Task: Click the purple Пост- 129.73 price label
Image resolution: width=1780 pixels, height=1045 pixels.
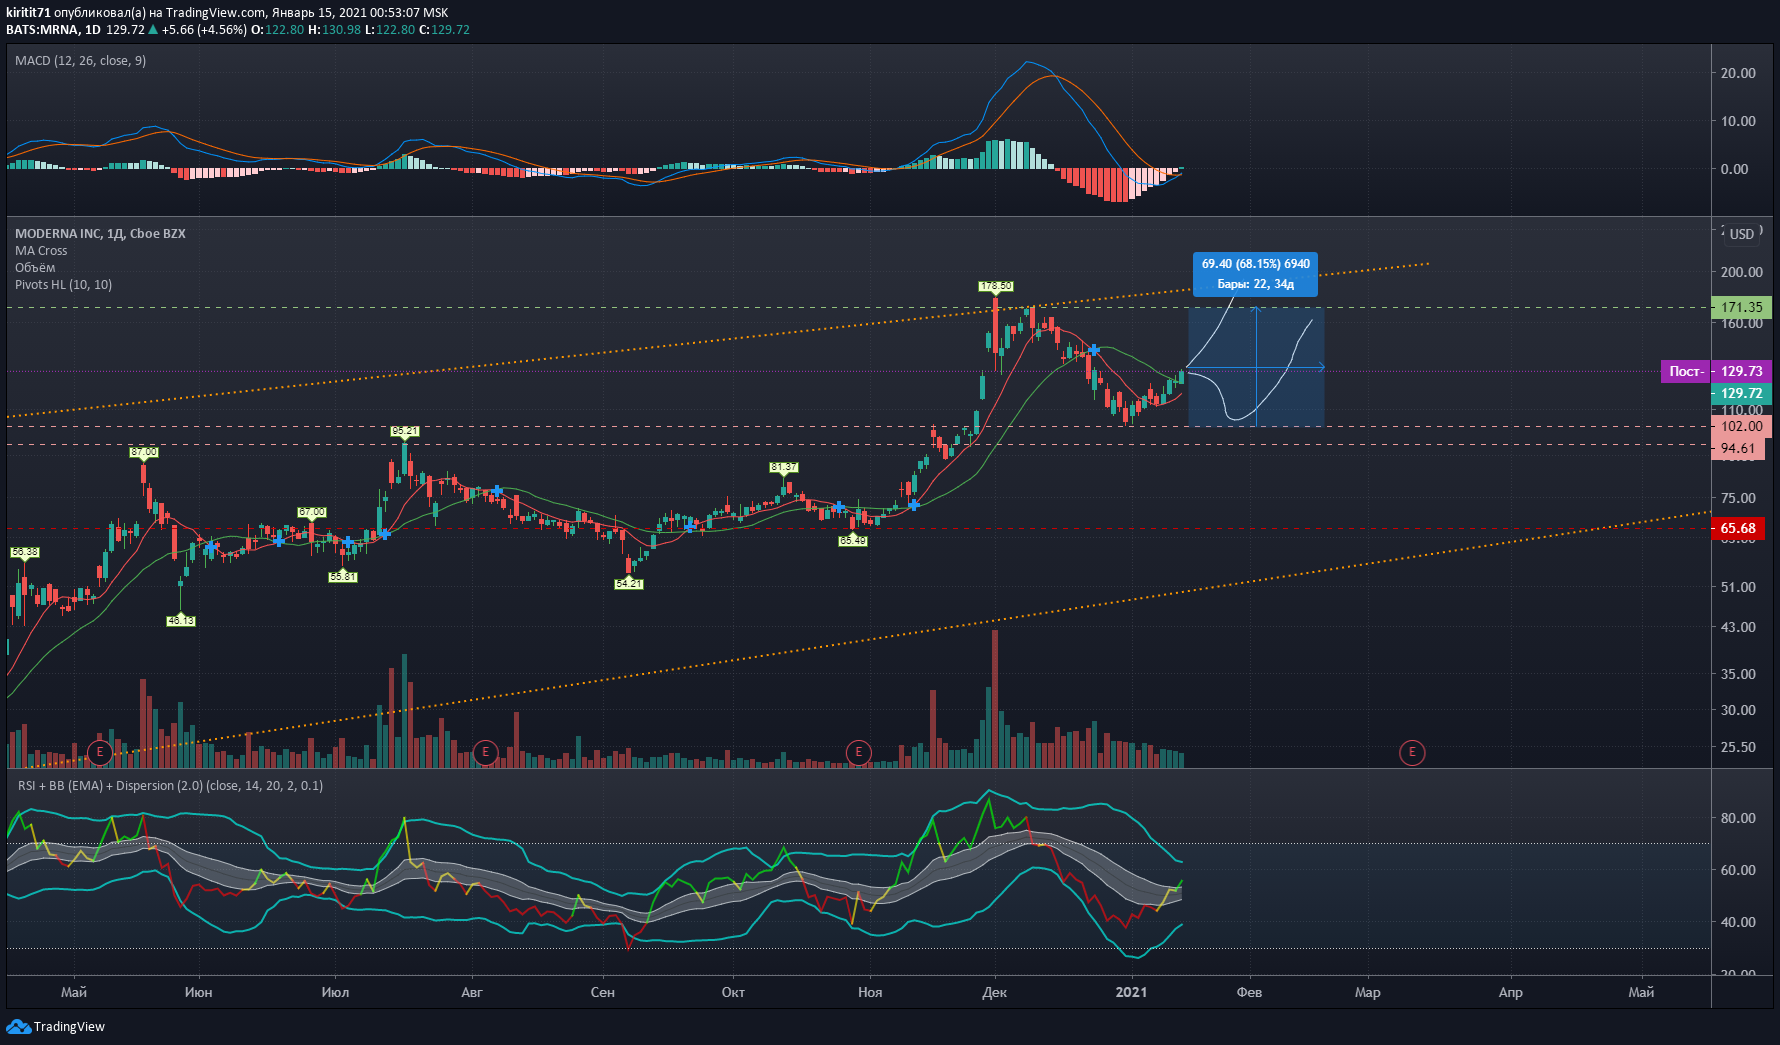Action: [1716, 371]
